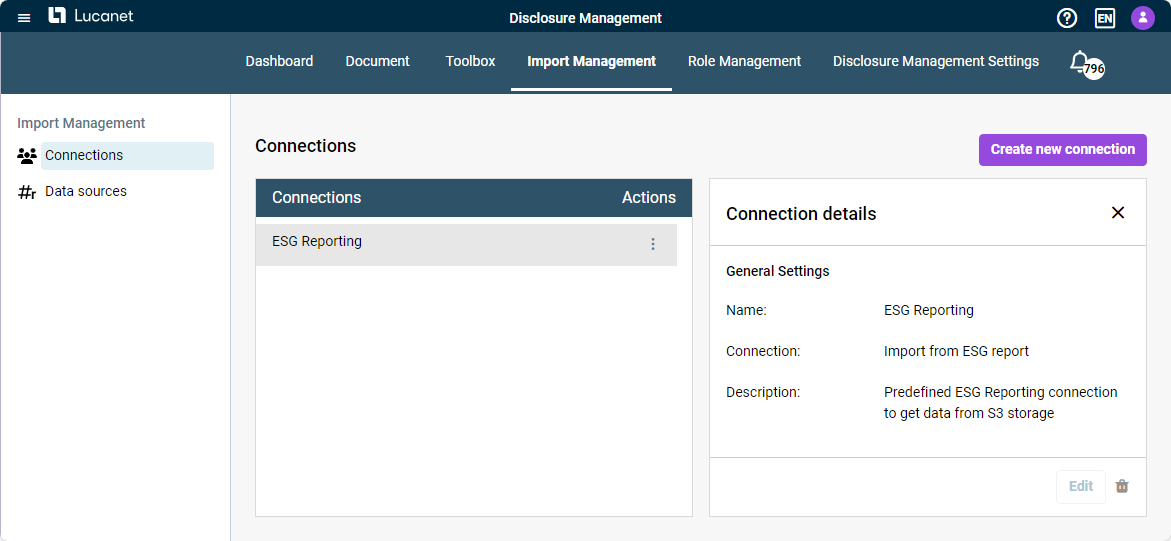Open the Document tab
The image size is (1171, 541).
point(377,61)
